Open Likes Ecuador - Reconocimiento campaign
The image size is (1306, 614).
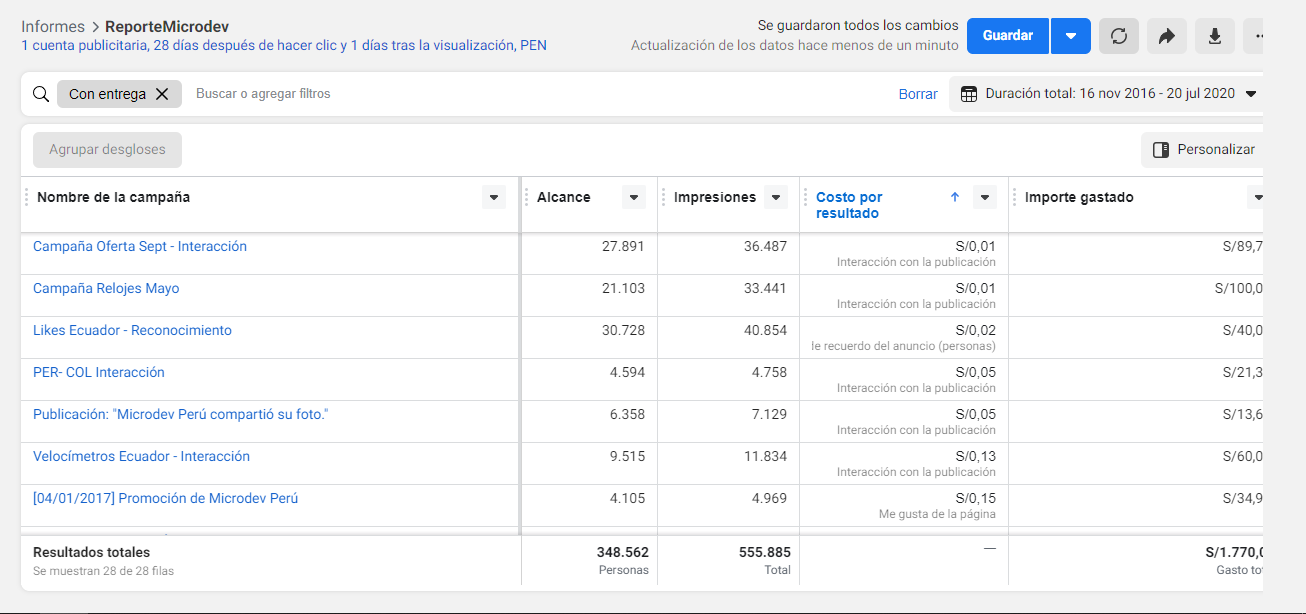coord(132,331)
